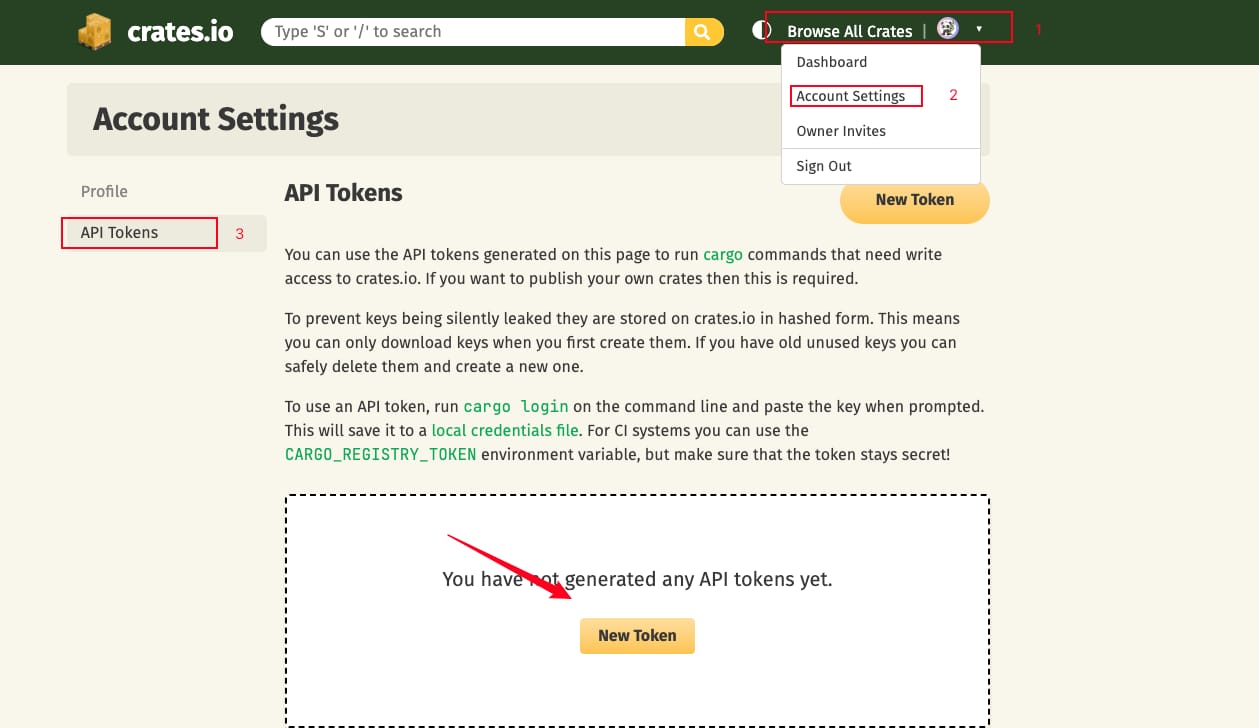
Task: Open Browse All Crates link
Action: [x=850, y=31]
